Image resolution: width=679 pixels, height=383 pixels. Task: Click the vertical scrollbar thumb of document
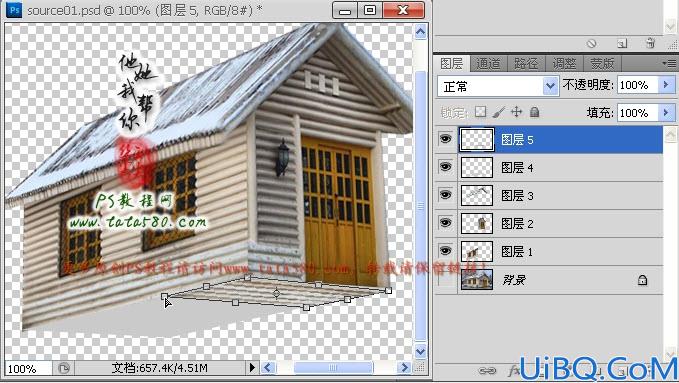[420, 205]
